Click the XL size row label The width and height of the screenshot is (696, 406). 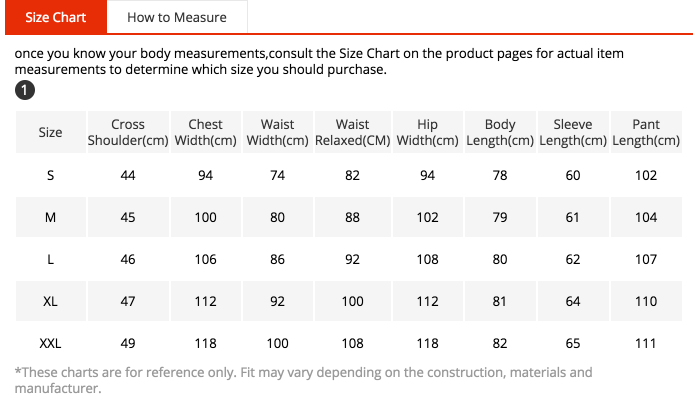tap(50, 301)
